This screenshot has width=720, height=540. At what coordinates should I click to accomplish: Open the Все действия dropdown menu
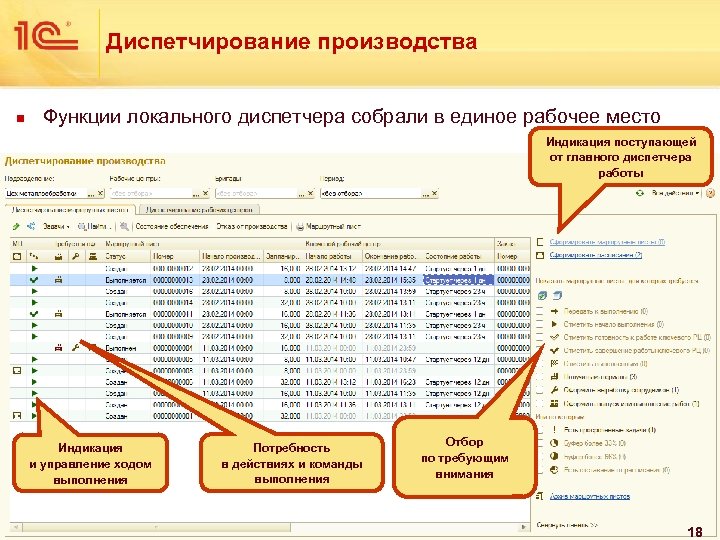(x=675, y=193)
